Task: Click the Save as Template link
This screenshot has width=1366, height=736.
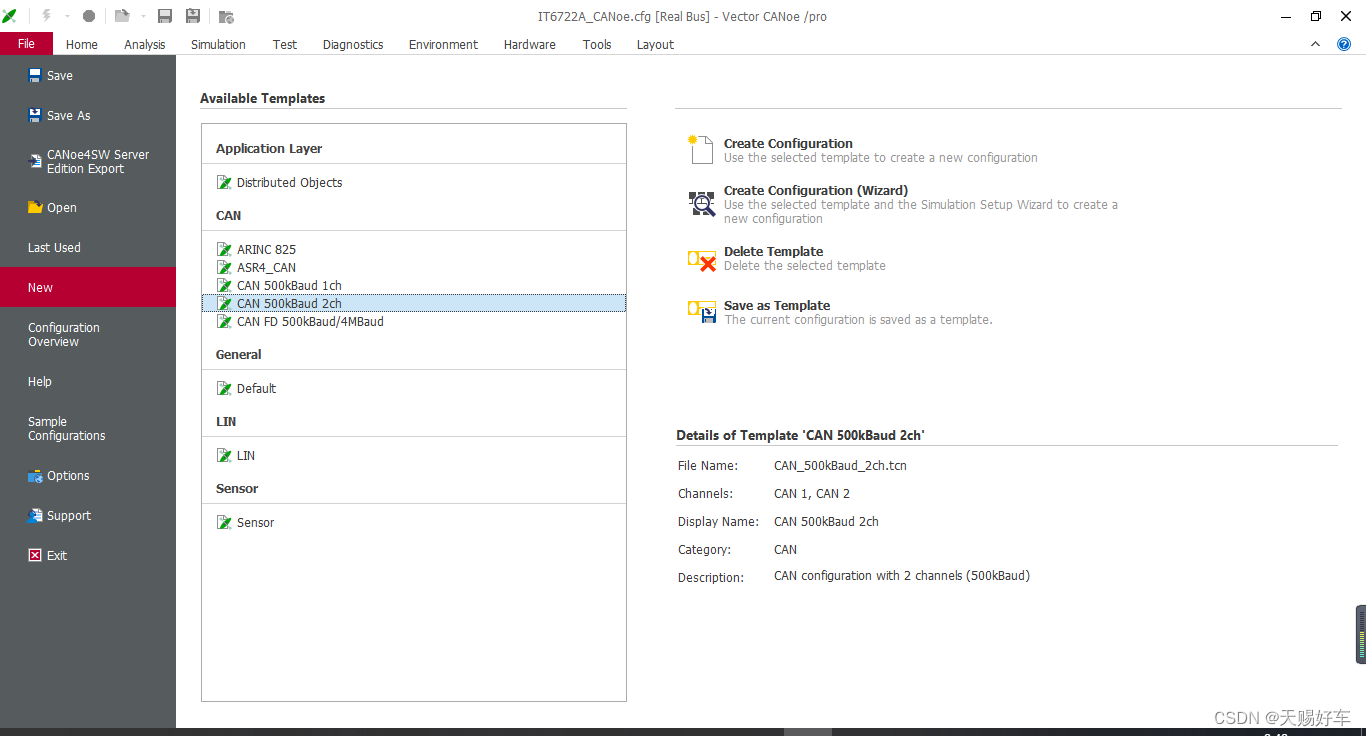Action: pyautogui.click(x=777, y=305)
